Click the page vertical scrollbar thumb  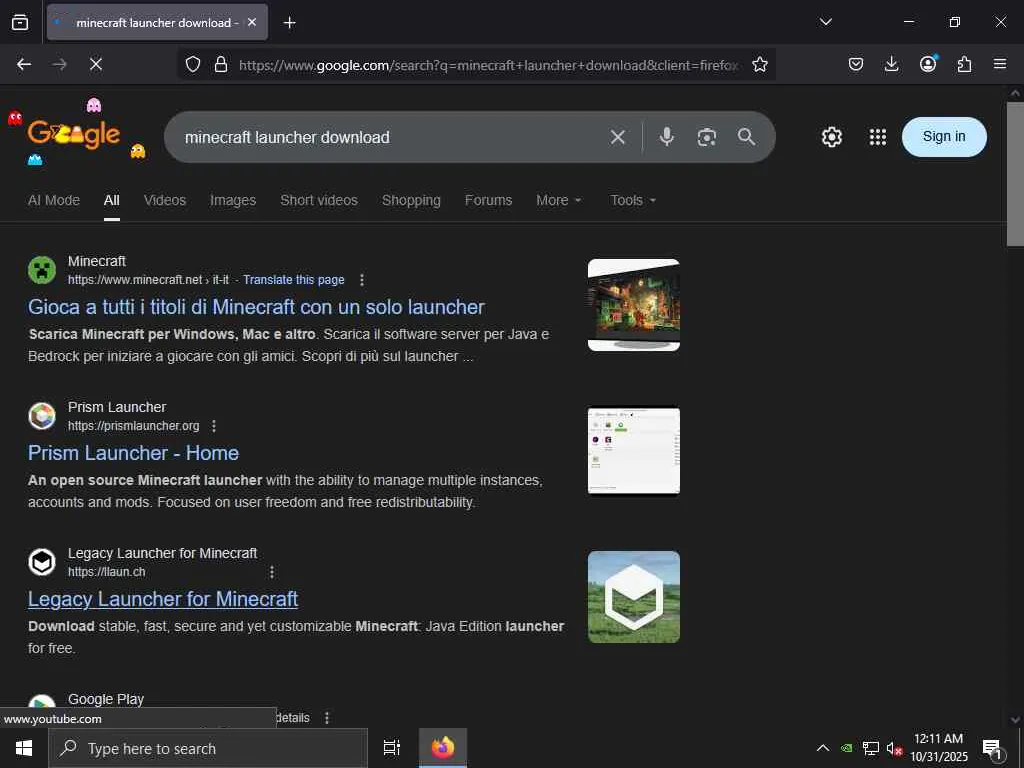coord(1015,174)
